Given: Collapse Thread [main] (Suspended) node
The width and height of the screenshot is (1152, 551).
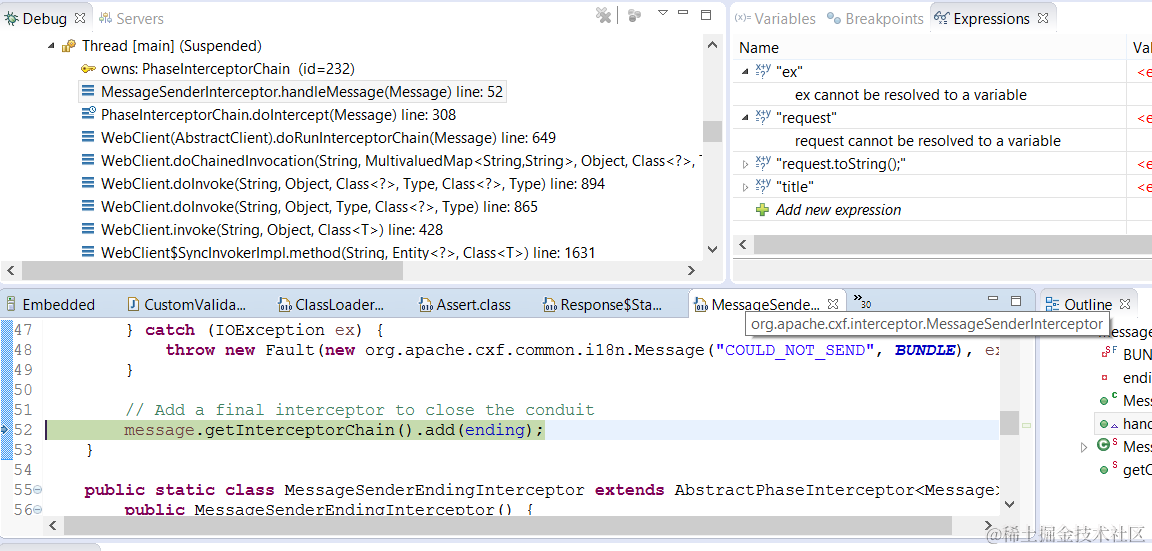Looking at the screenshot, I should click(x=51, y=46).
